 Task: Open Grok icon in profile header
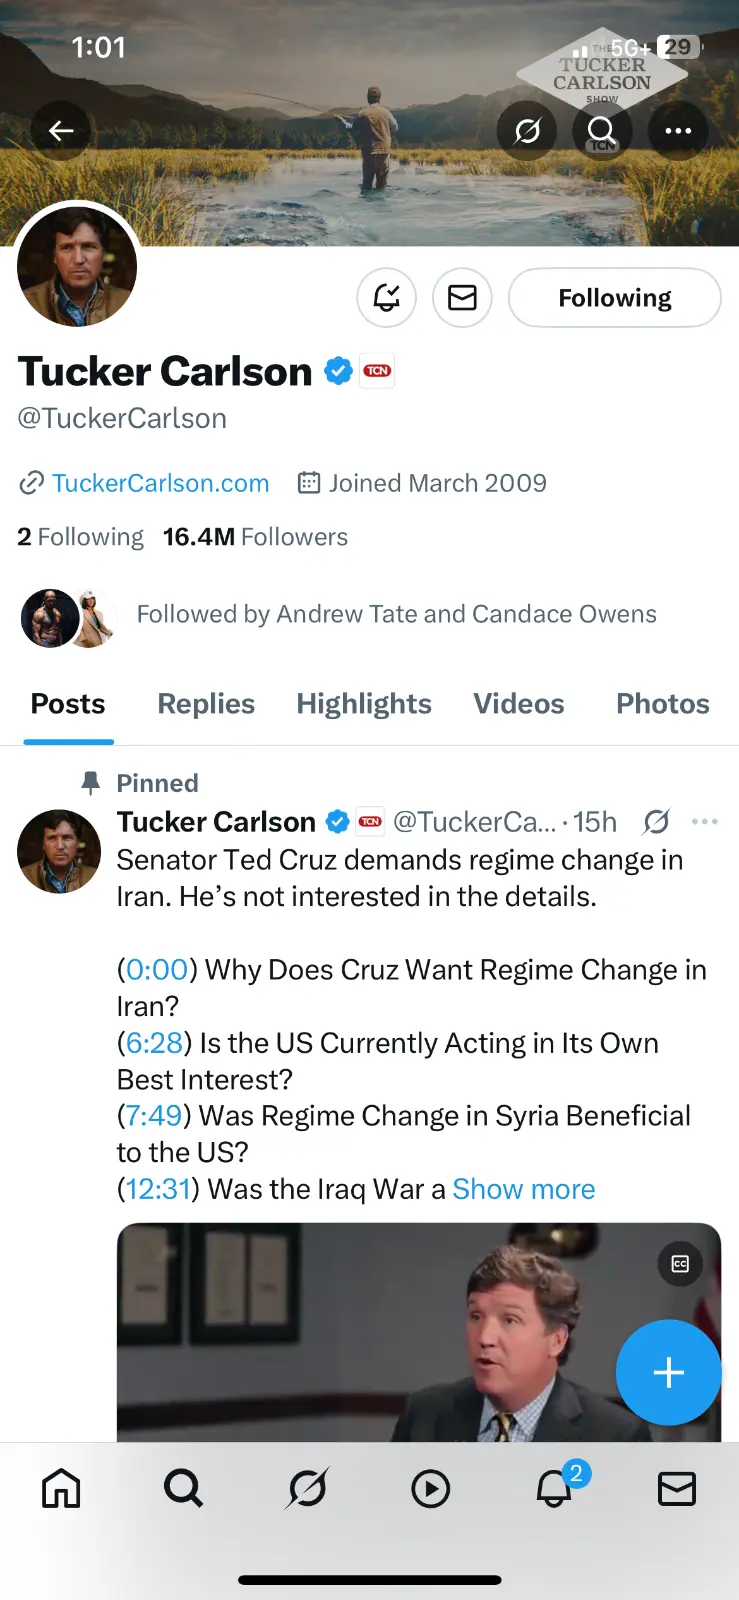coord(527,131)
